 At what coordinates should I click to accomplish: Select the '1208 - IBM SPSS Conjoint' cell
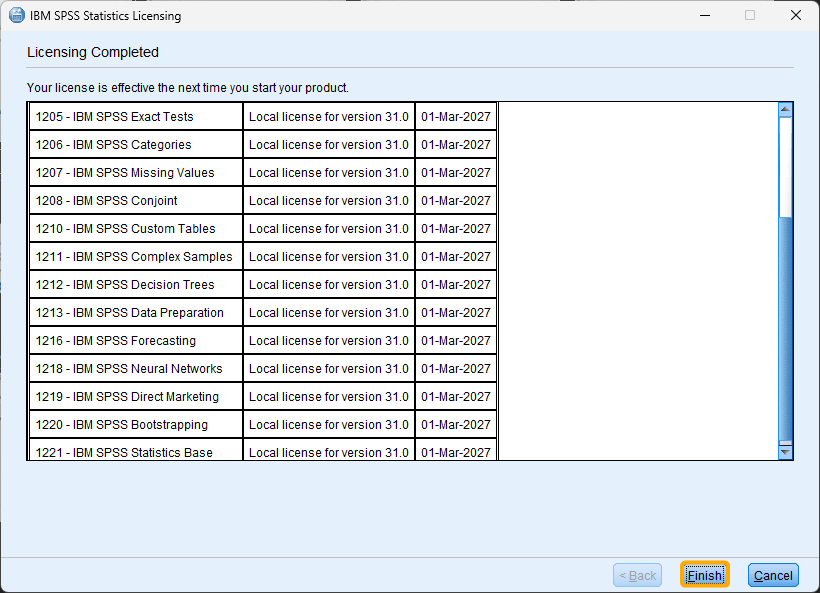pos(136,200)
